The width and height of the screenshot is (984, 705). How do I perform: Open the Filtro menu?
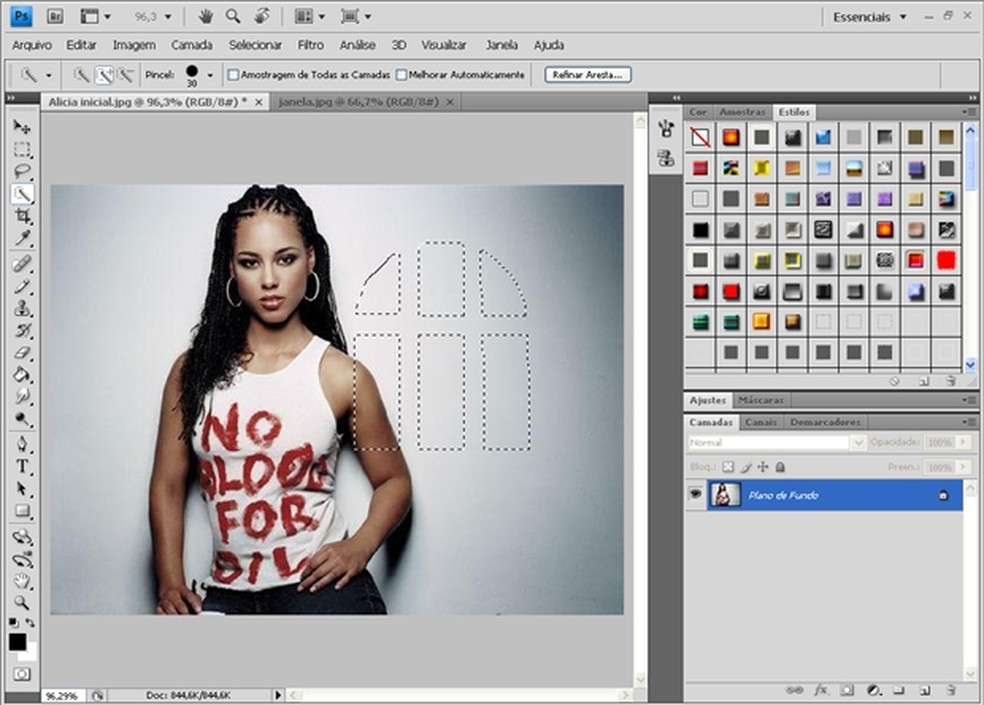point(311,45)
